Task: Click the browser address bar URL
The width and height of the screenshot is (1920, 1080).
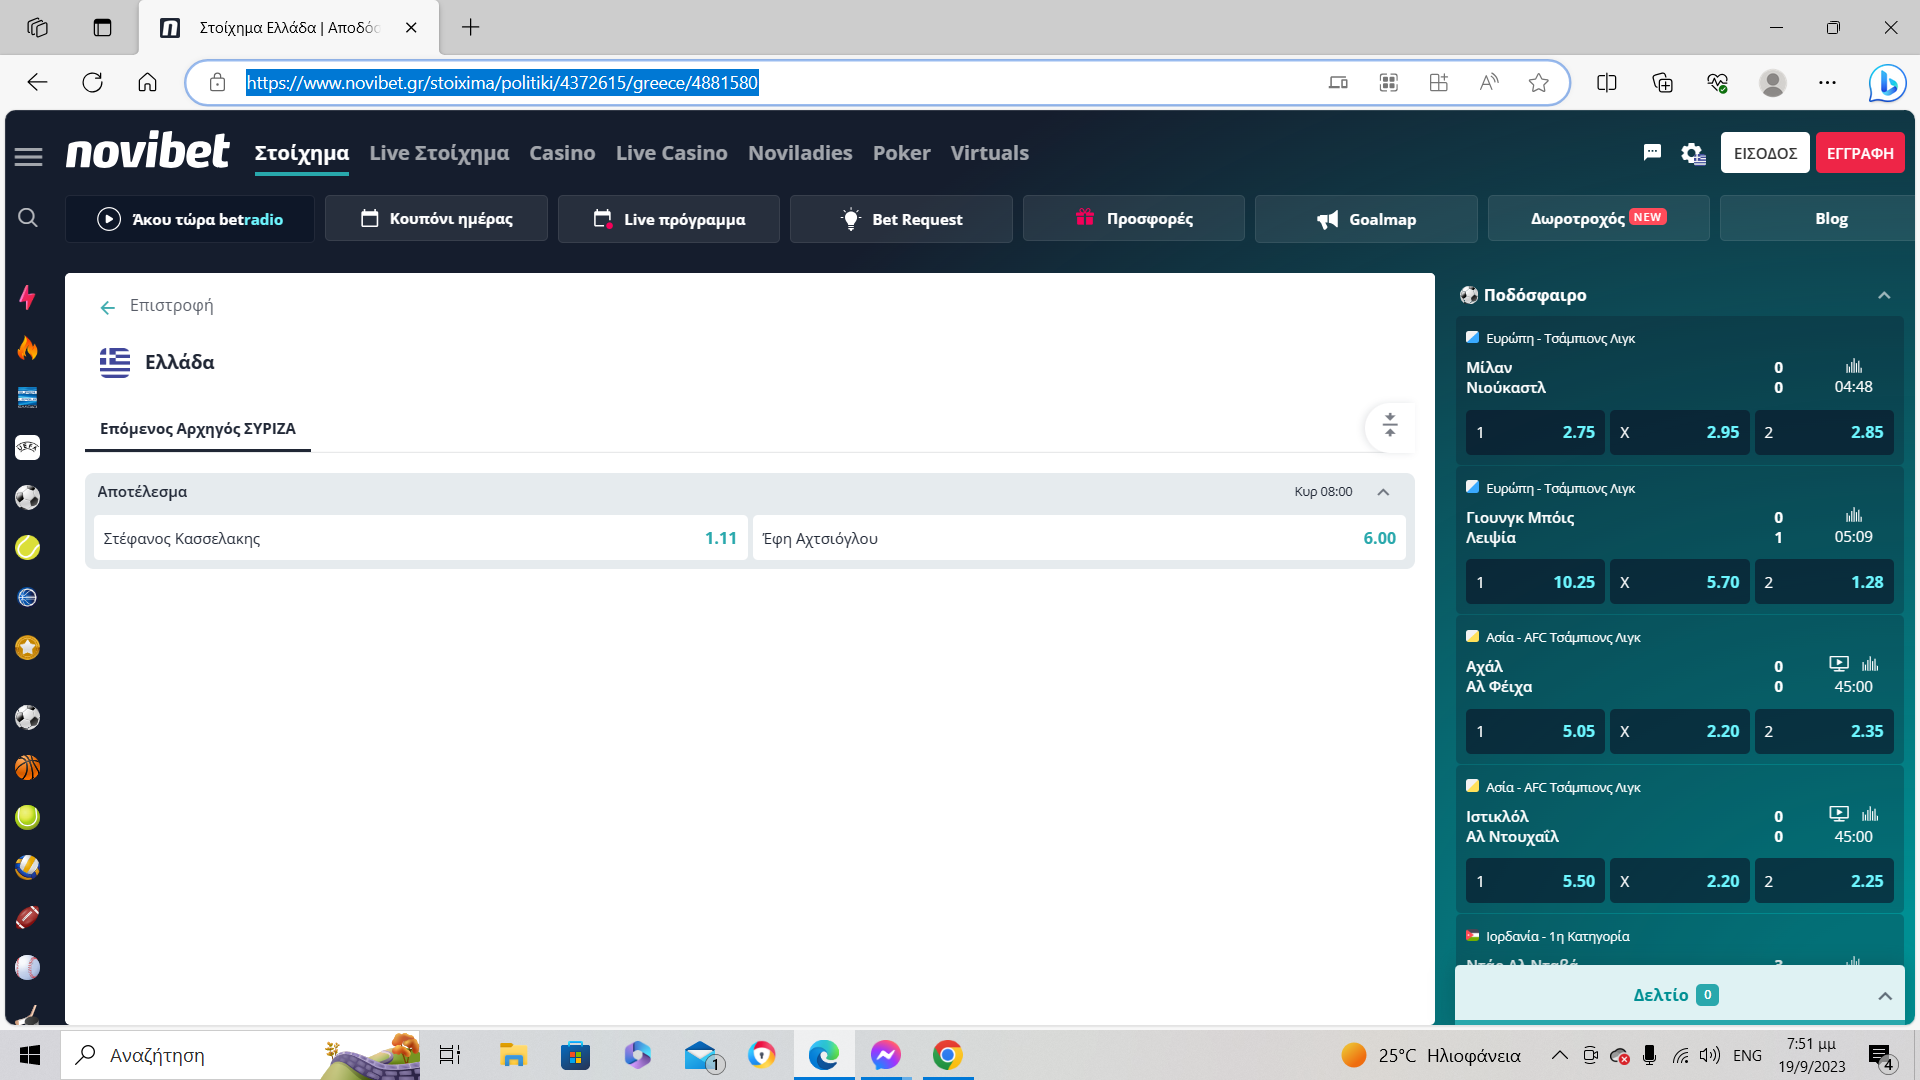Action: [502, 82]
